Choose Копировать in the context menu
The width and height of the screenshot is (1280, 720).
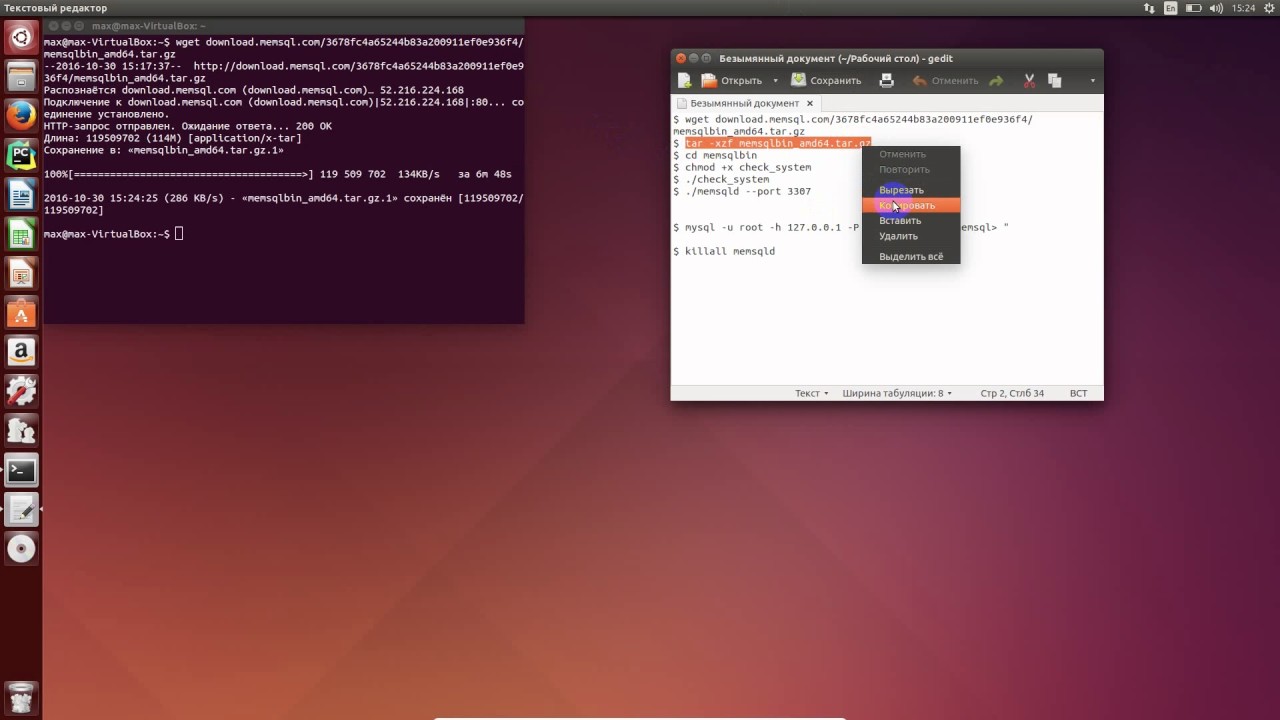click(911, 205)
